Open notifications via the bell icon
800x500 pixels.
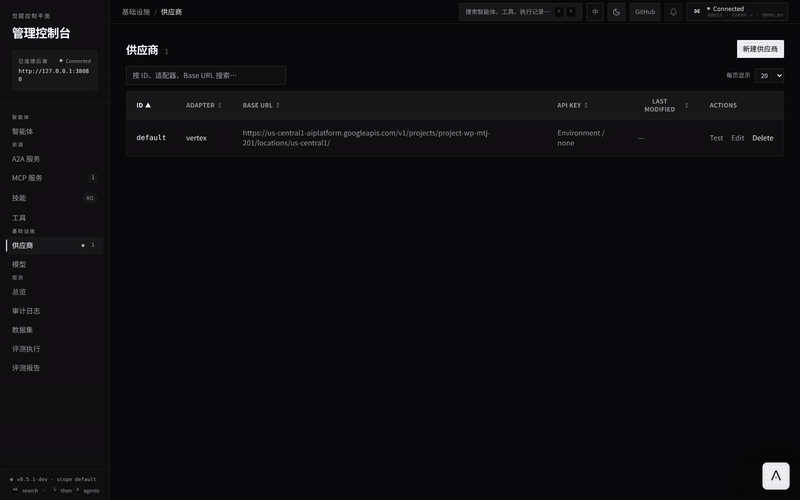[673, 12]
